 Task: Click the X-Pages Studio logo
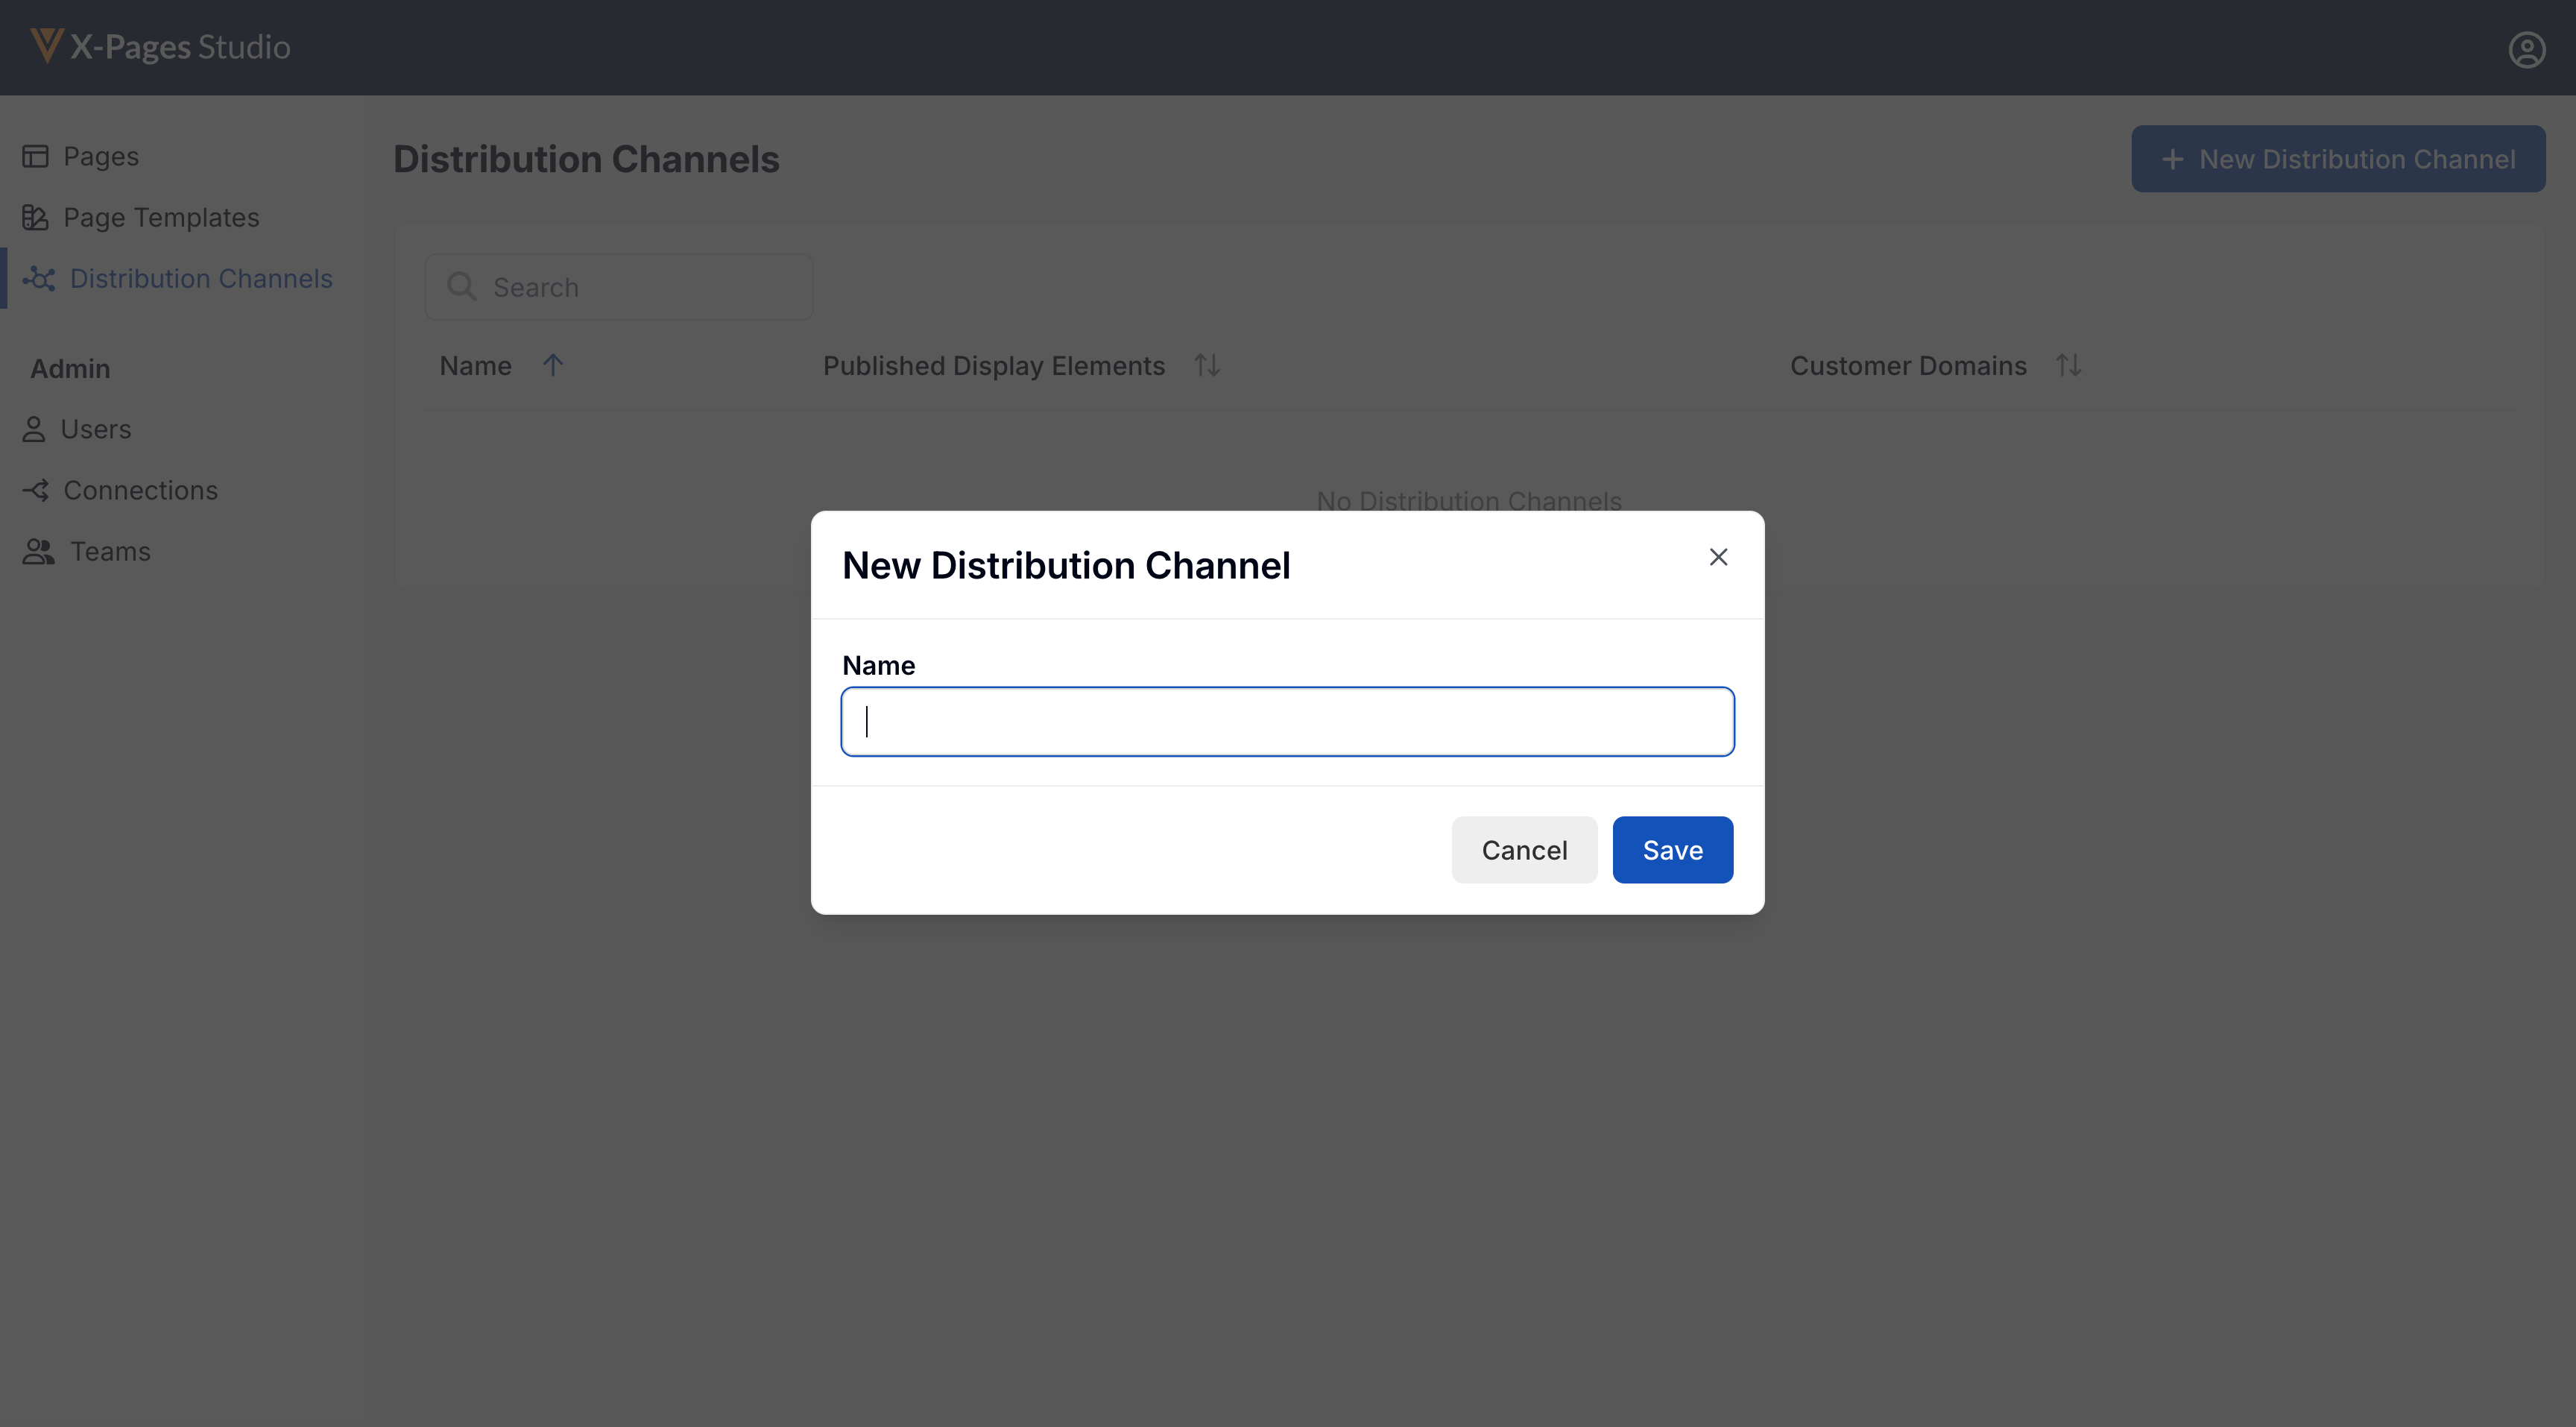(x=160, y=47)
